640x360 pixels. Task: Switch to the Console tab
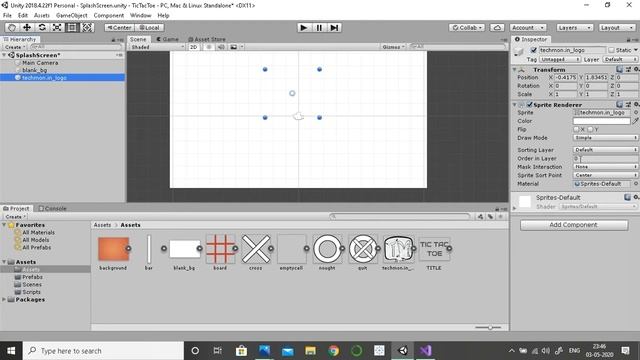52,209
